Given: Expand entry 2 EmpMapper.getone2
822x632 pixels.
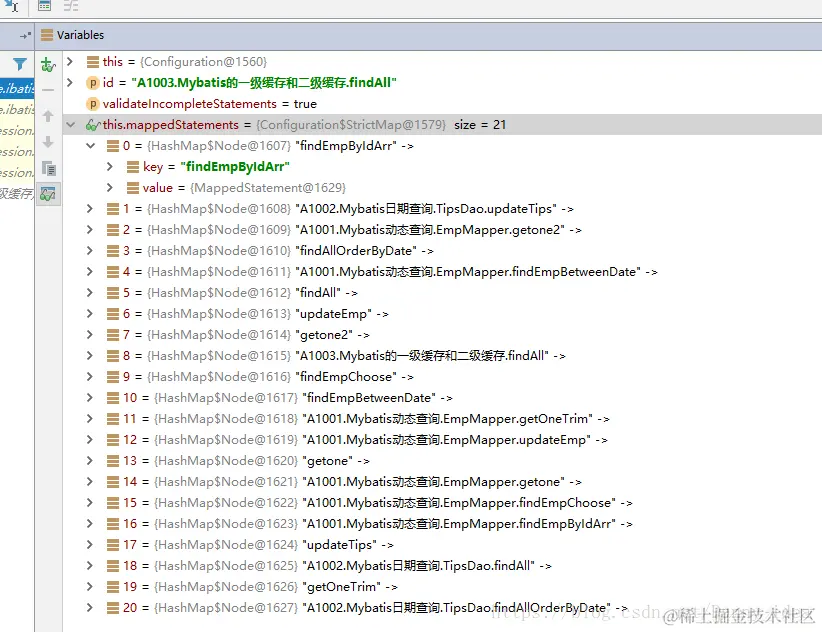Looking at the screenshot, I should 90,230.
